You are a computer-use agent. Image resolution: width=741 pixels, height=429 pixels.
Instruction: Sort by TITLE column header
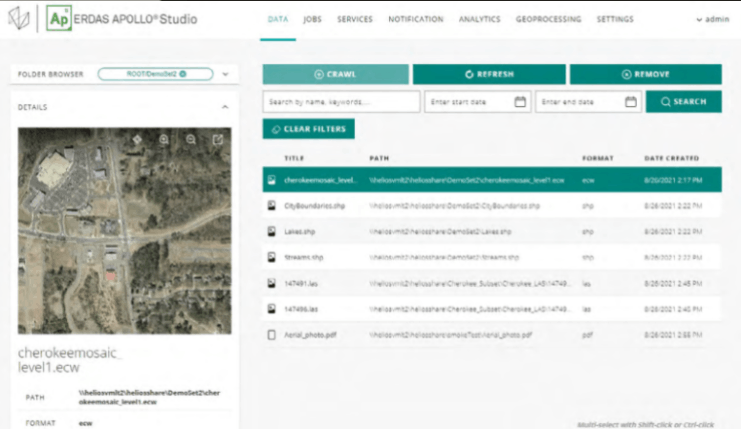tap(294, 158)
